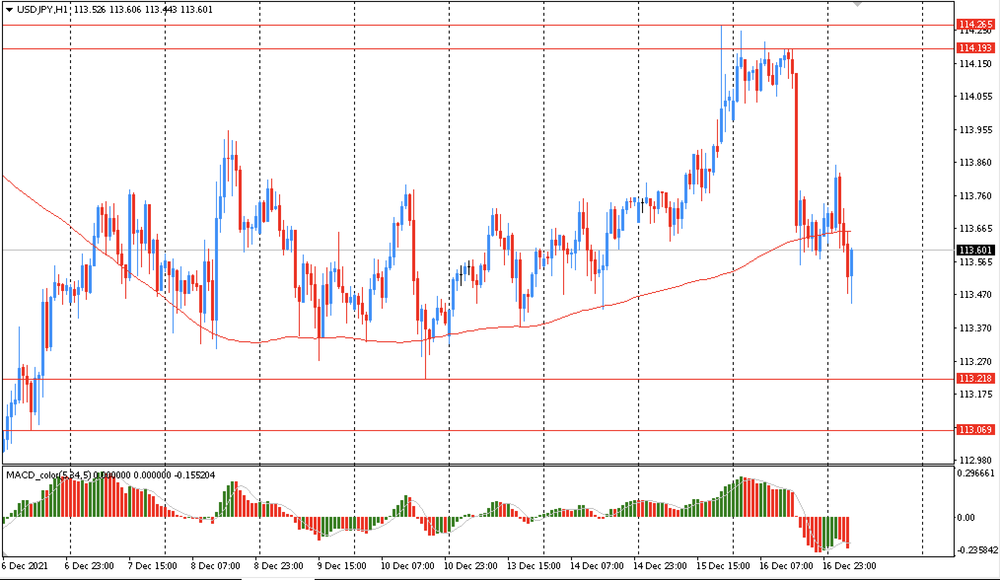Click the current price tag 113.601
The height and width of the screenshot is (580, 1000).
tap(975, 250)
